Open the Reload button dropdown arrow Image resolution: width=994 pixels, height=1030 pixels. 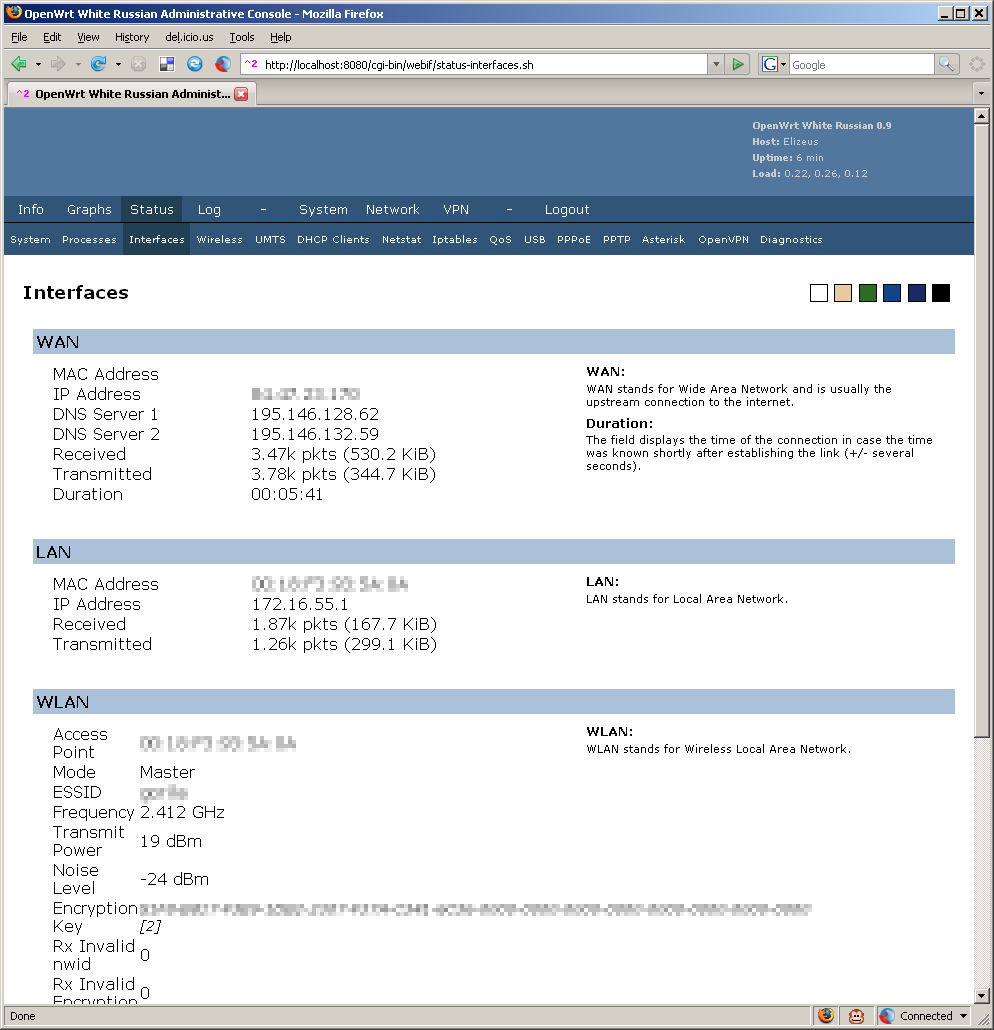pyautogui.click(x=118, y=64)
